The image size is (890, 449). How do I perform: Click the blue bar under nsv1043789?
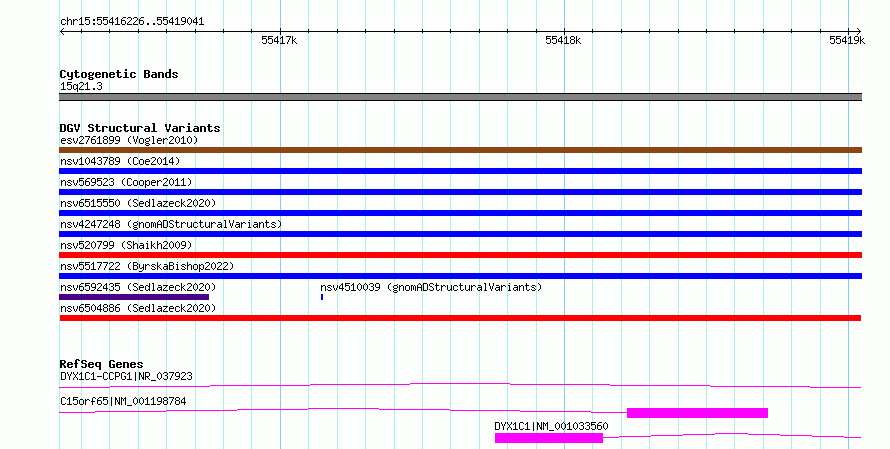(460, 171)
